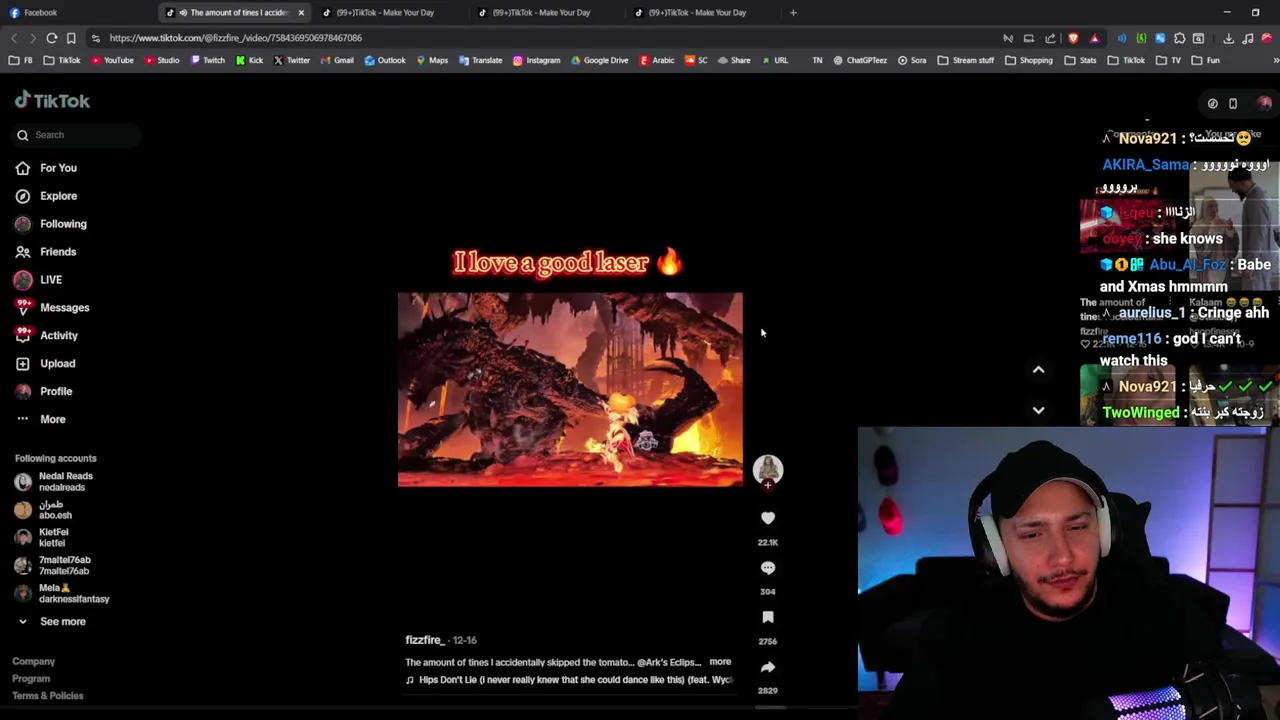Open the Brave Rewards triangle icon

pyautogui.click(x=1094, y=38)
